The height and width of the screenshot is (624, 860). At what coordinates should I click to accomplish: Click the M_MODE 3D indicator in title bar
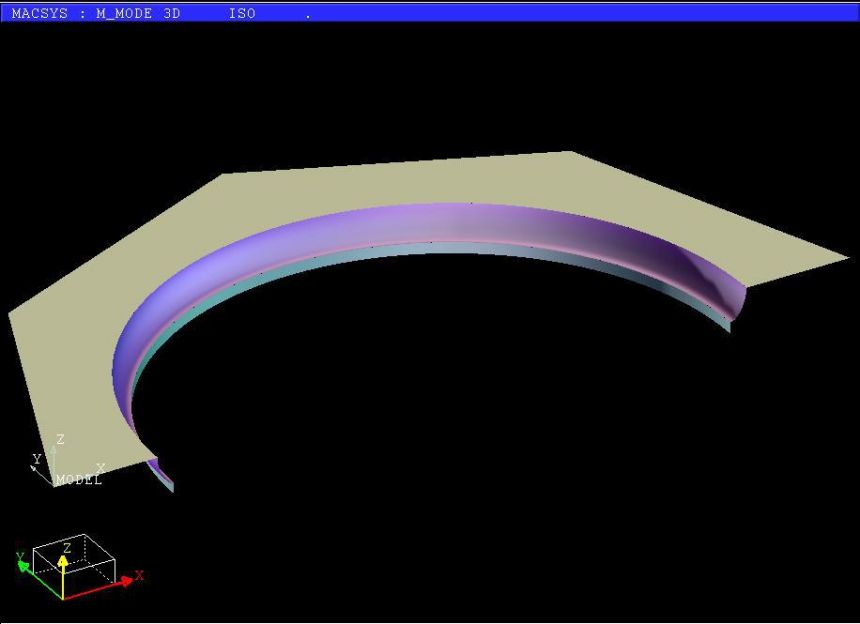coord(138,14)
